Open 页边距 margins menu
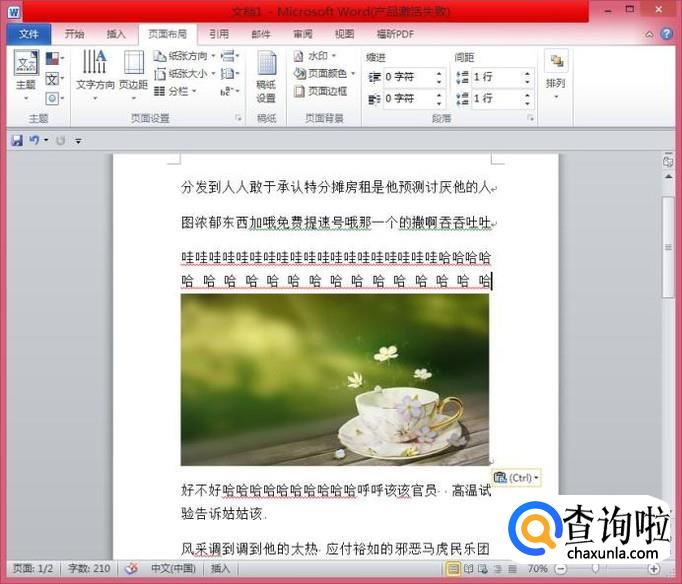 pyautogui.click(x=134, y=75)
